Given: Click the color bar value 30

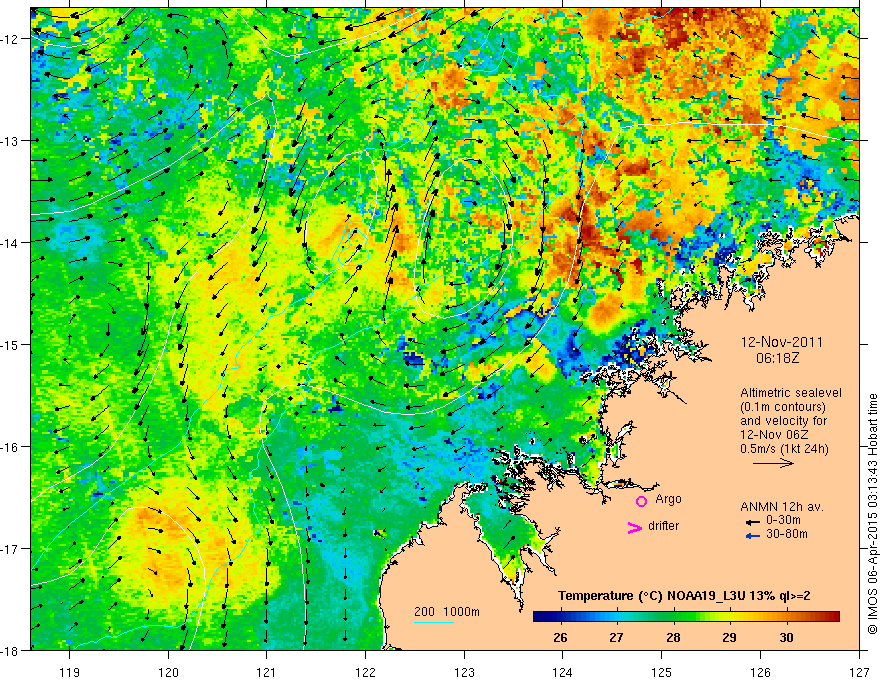Looking at the screenshot, I should pos(786,637).
